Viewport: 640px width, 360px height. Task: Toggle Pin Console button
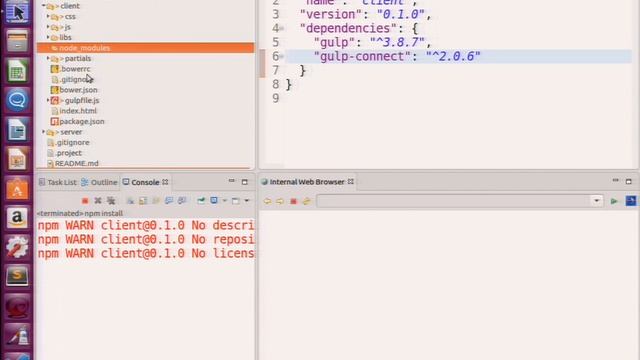tap(201, 201)
